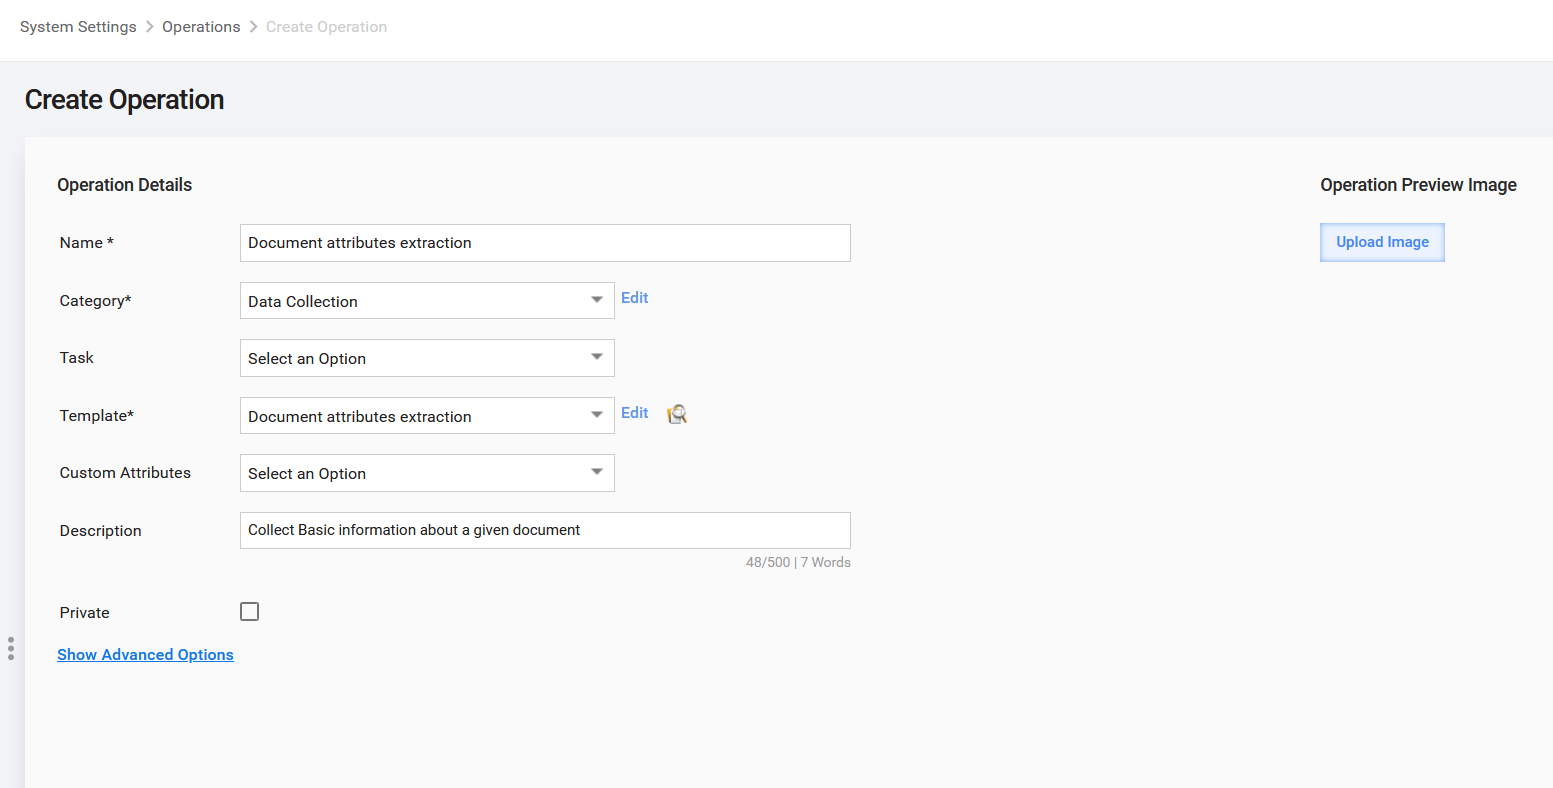Open the Template dropdown
The width and height of the screenshot is (1553, 788).
[x=427, y=416]
